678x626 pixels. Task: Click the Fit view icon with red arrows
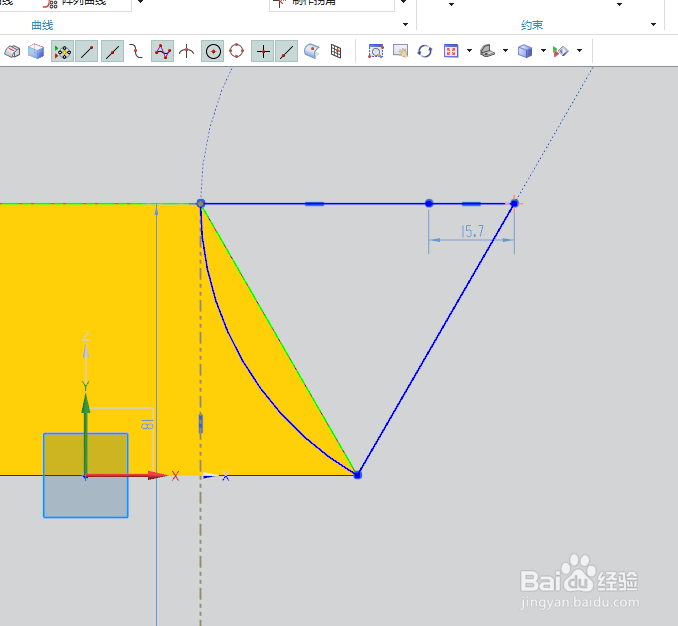451,51
